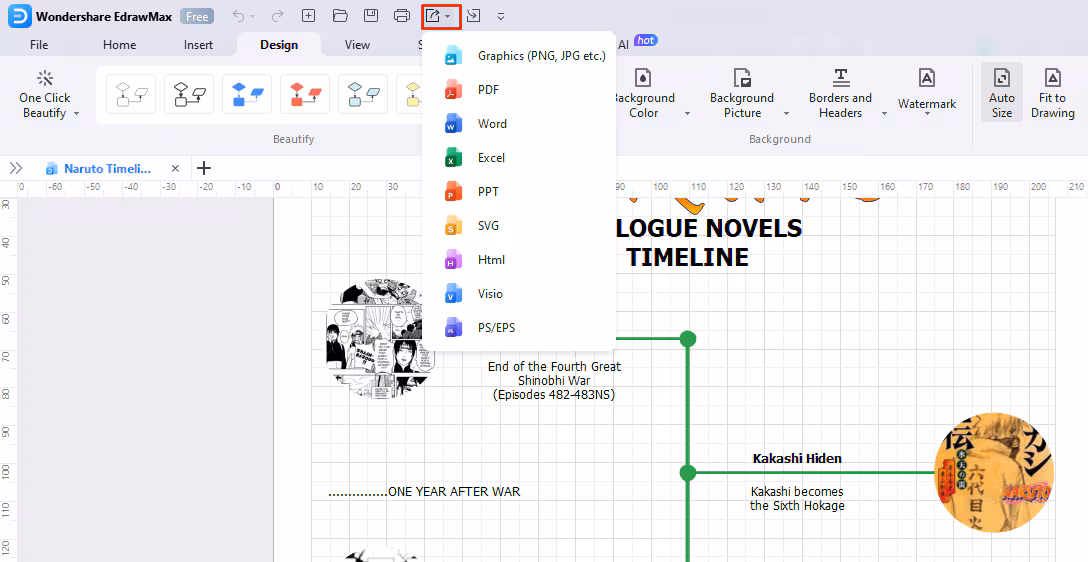
Task: Click the Print icon
Action: tap(402, 16)
